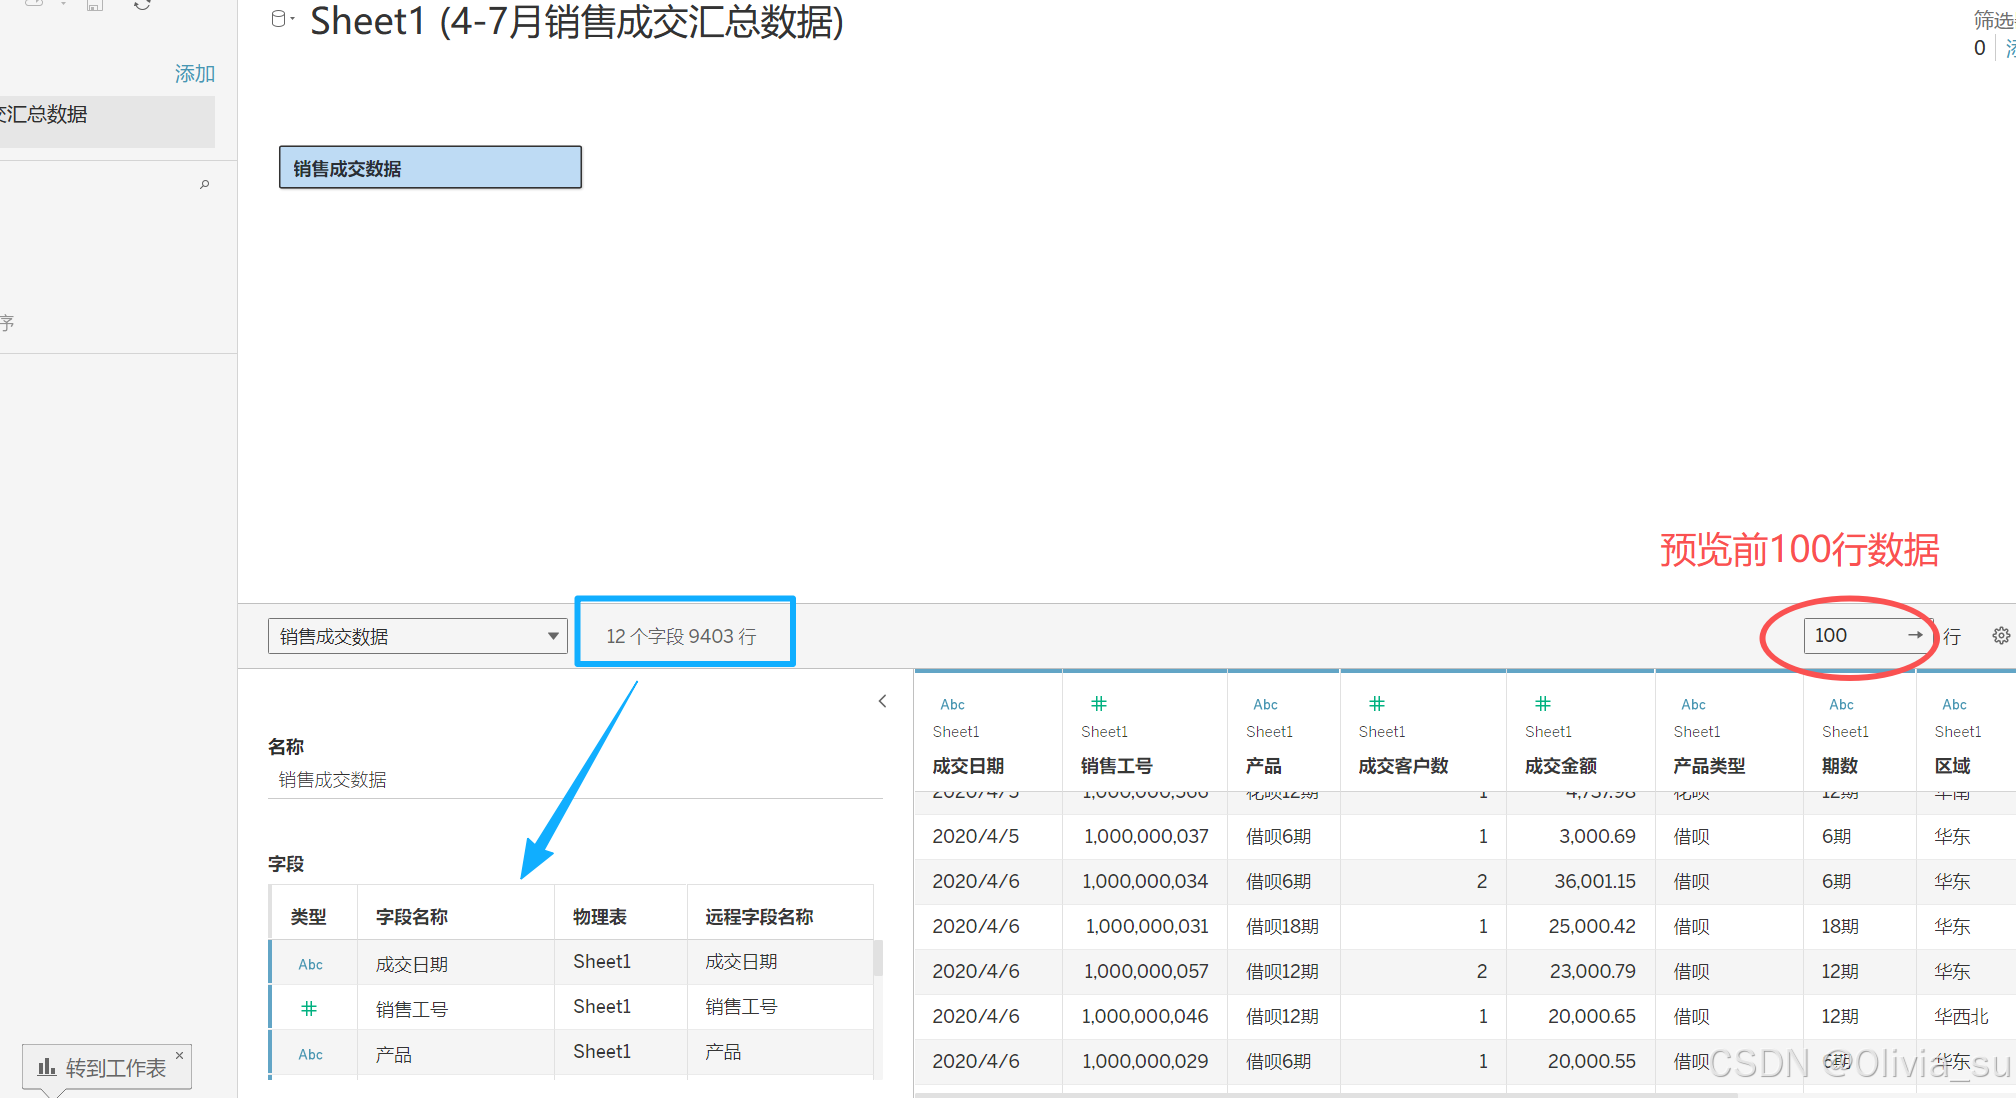The image size is (2016, 1098).
Task: Expand the 销售成交数据 table dropdown
Action: [552, 636]
